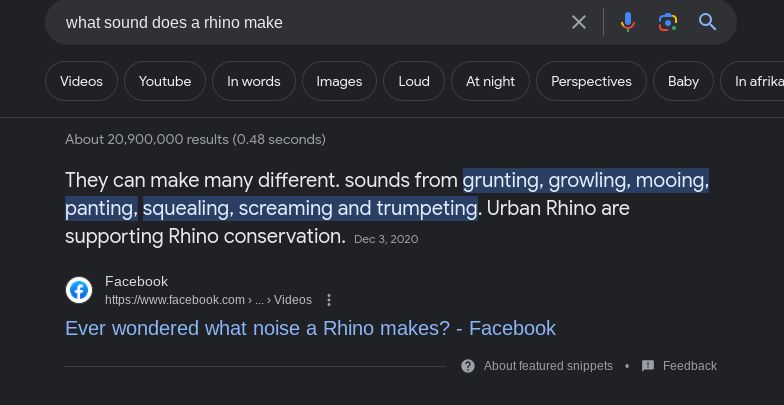Select the Baby filter chip
The height and width of the screenshot is (405, 784).
click(x=683, y=82)
